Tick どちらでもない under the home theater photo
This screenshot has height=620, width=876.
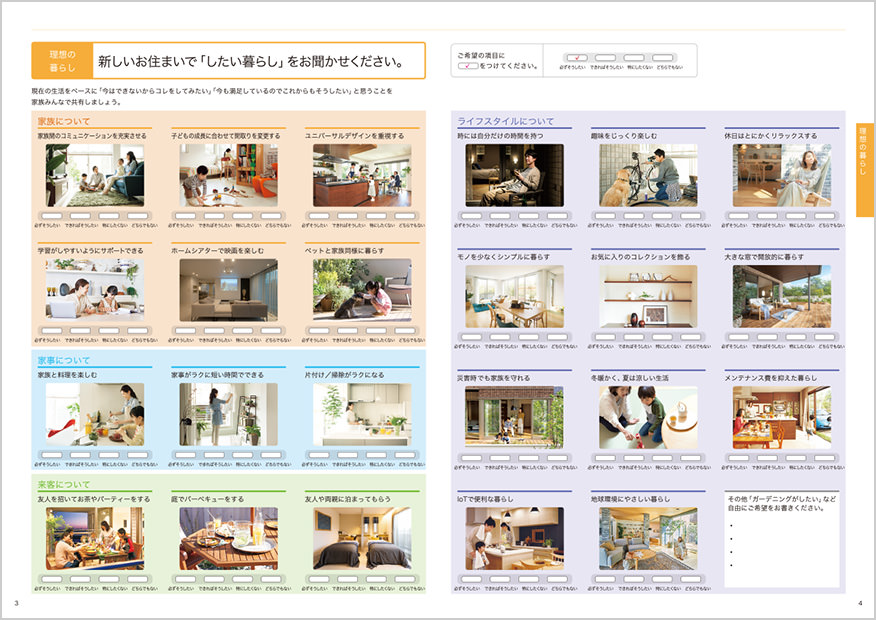[271, 329]
